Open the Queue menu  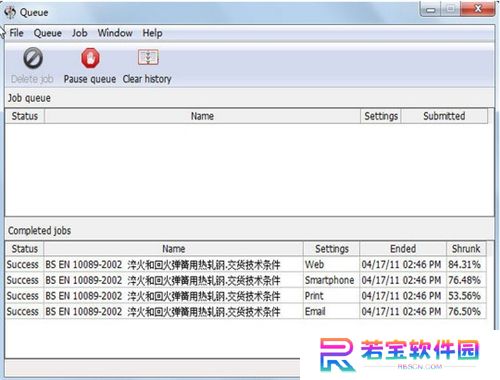tap(47, 33)
